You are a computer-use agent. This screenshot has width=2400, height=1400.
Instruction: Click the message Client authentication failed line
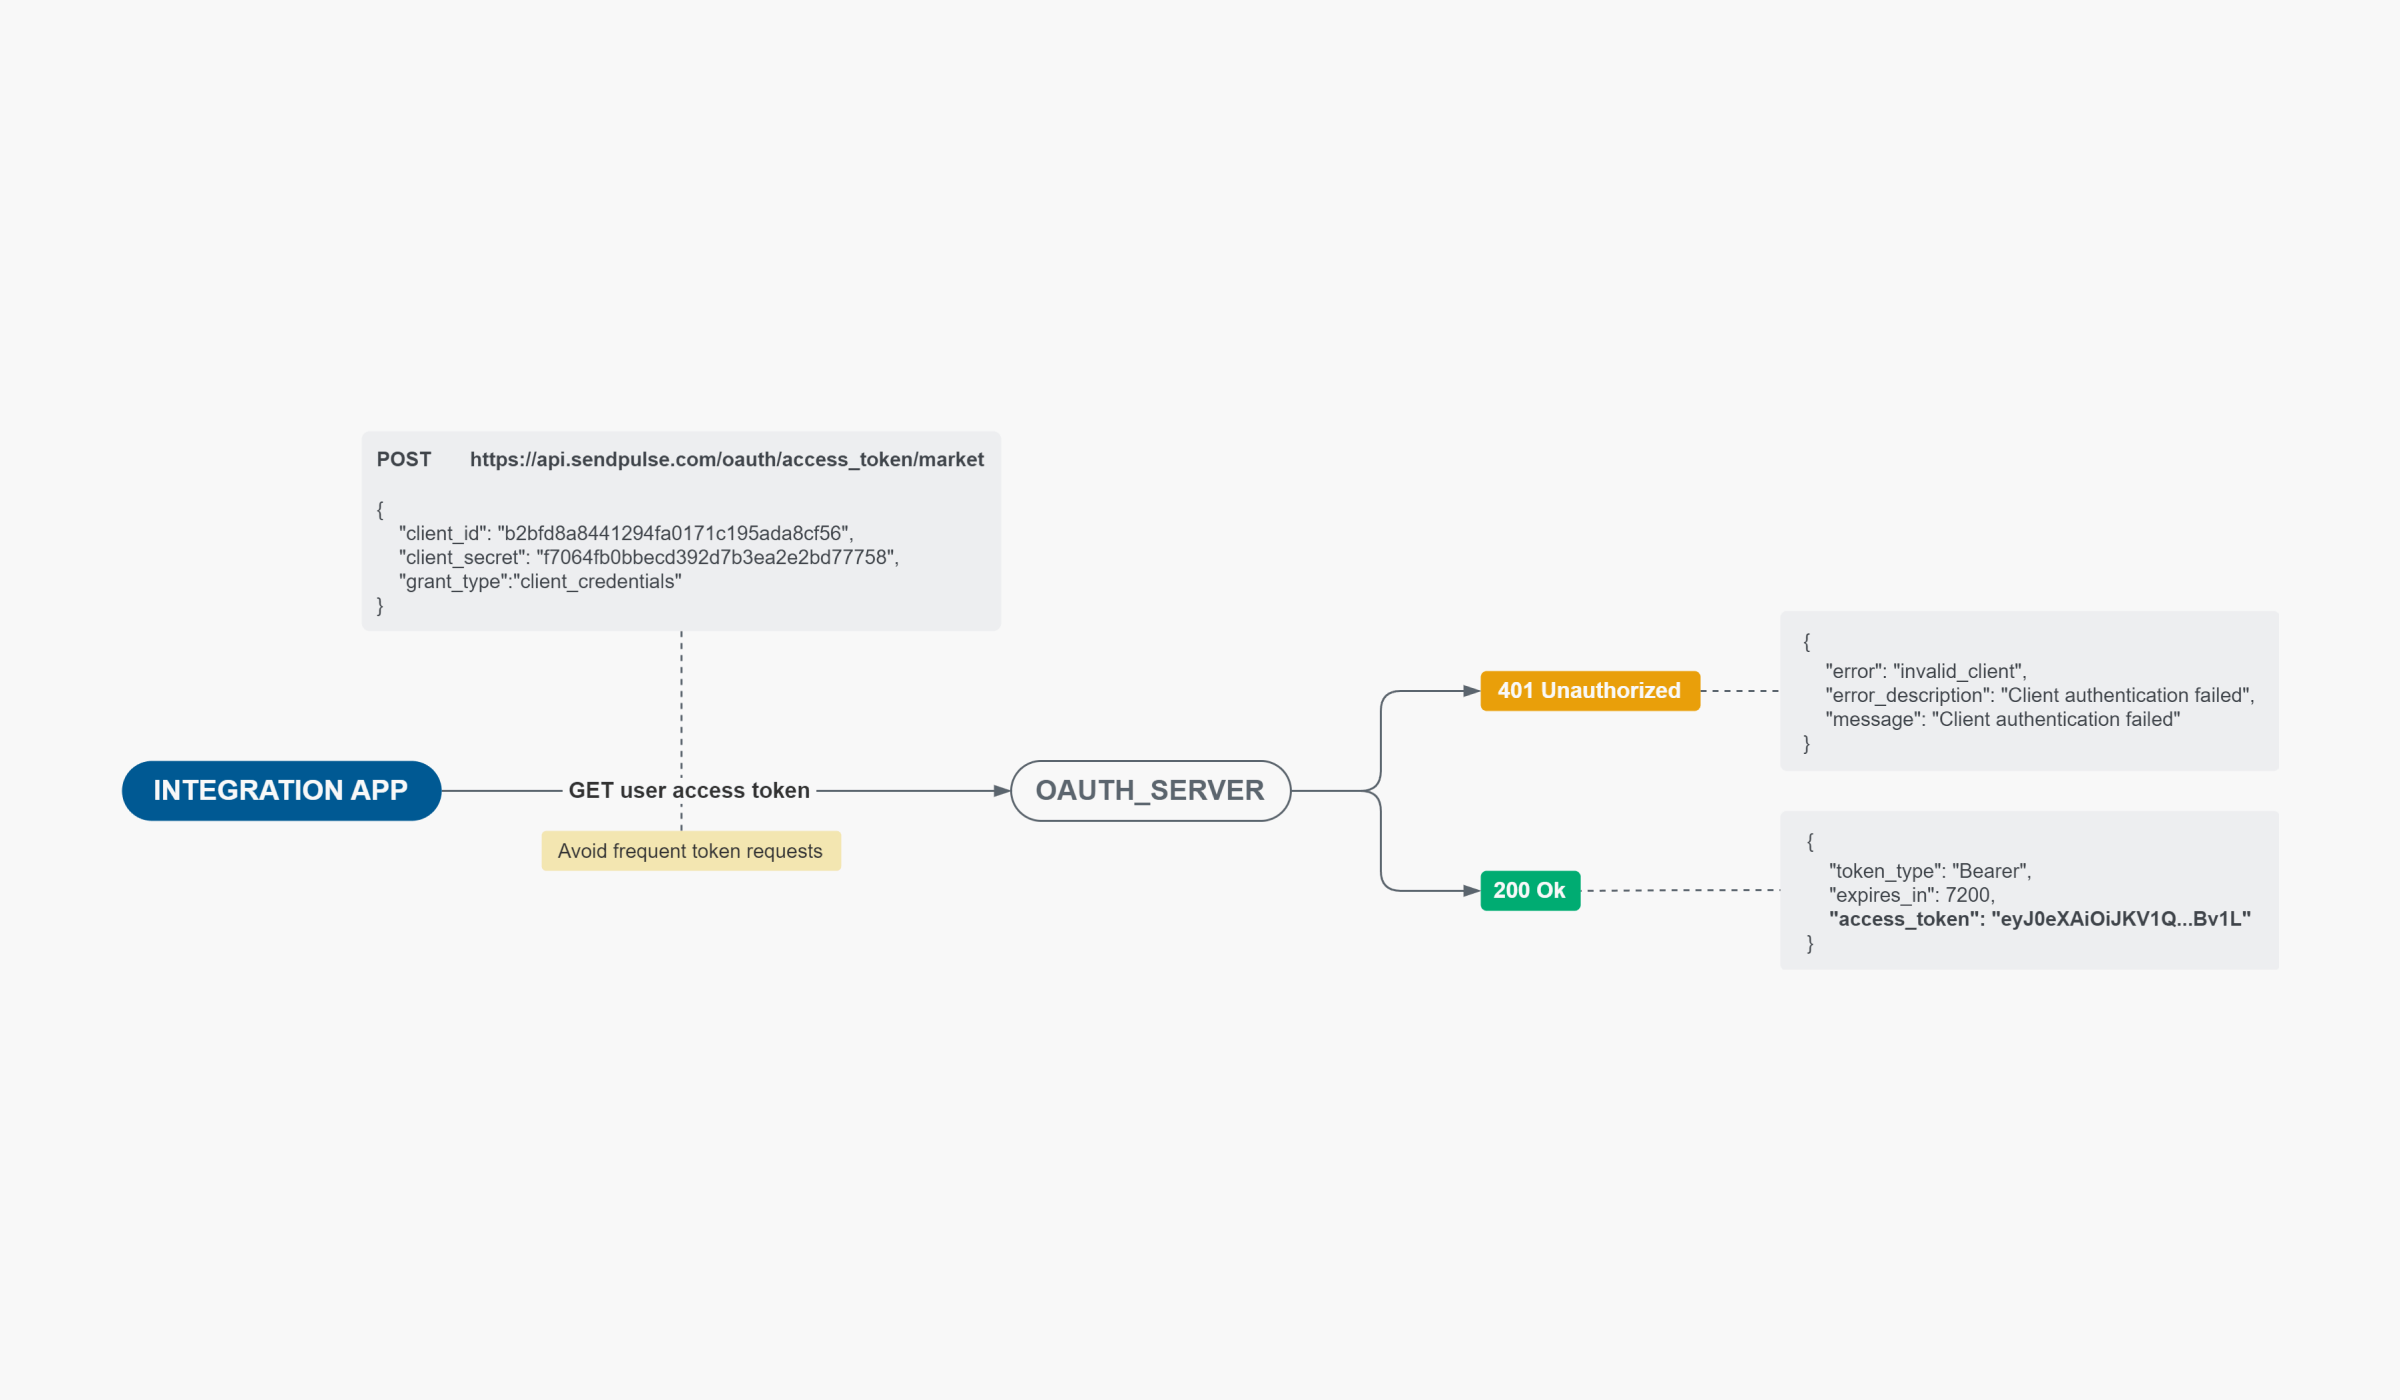tap(2002, 719)
